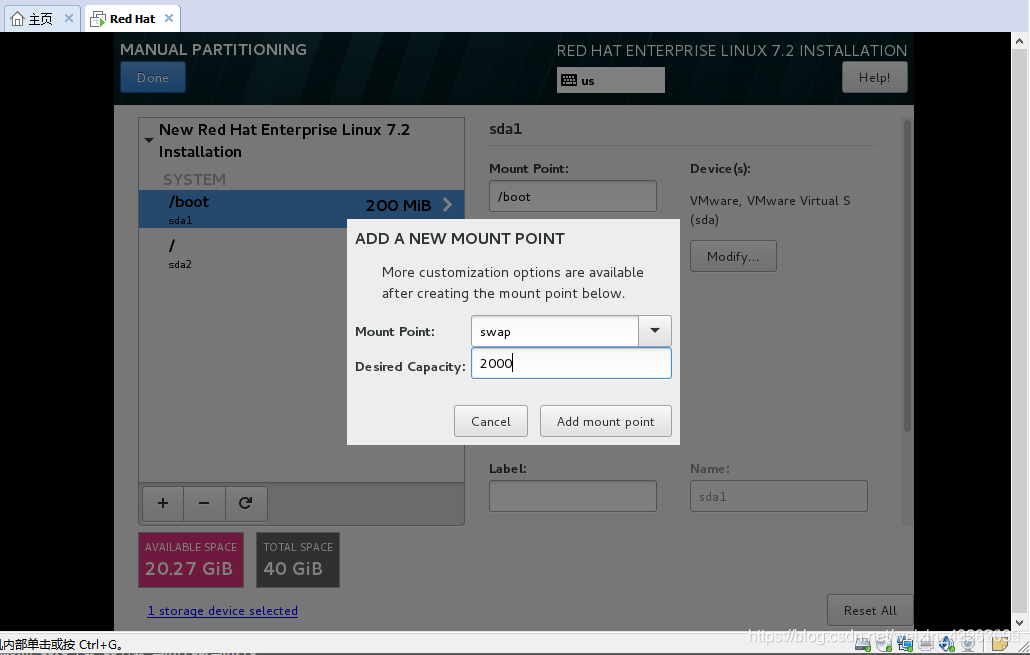Click the hard disk status icon in VMware bar
Screen dimensions: 1030x655
[862, 644]
